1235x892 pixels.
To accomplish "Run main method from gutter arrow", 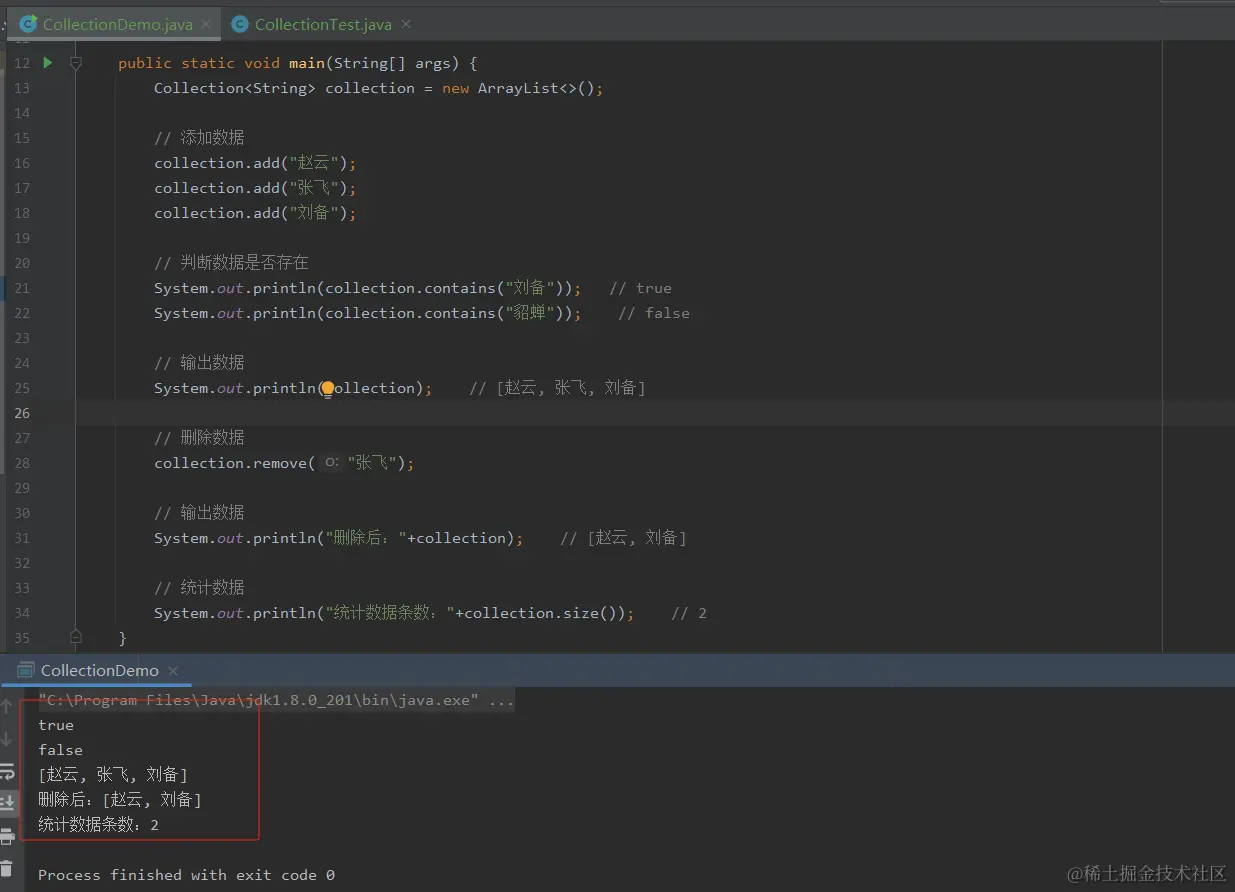I will (47, 63).
